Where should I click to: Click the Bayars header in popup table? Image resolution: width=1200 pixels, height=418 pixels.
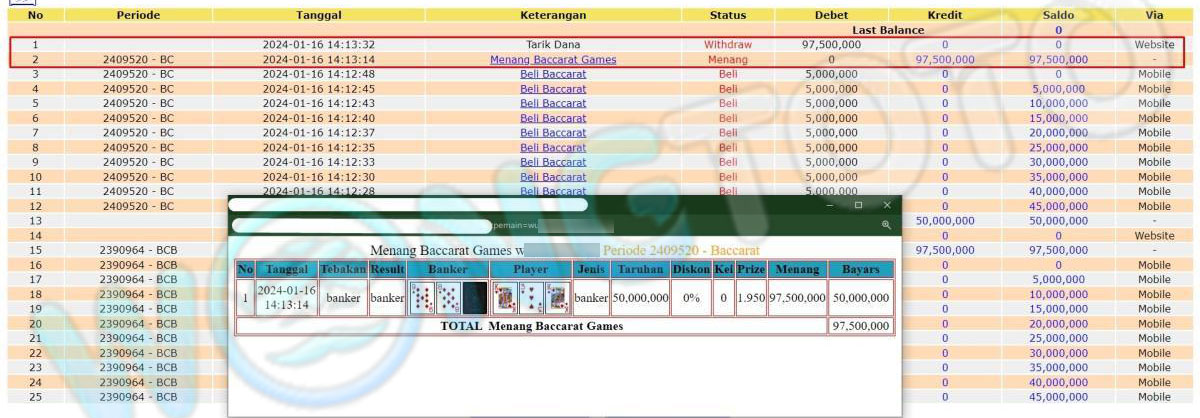pyautogui.click(x=860, y=270)
